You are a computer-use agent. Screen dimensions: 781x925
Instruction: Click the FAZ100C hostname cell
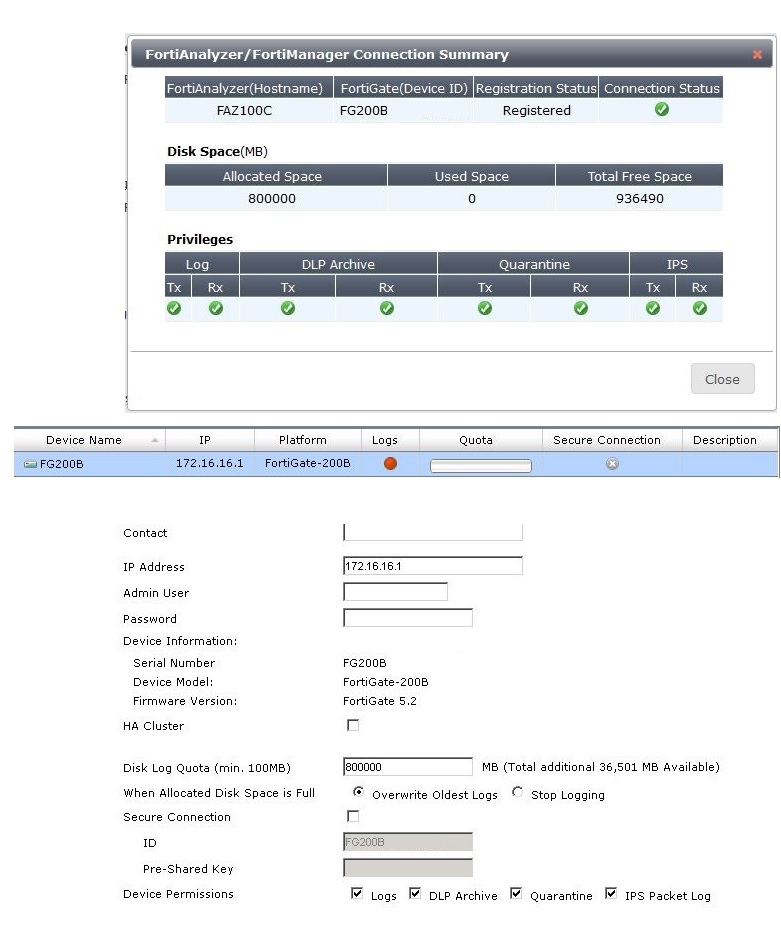244,111
